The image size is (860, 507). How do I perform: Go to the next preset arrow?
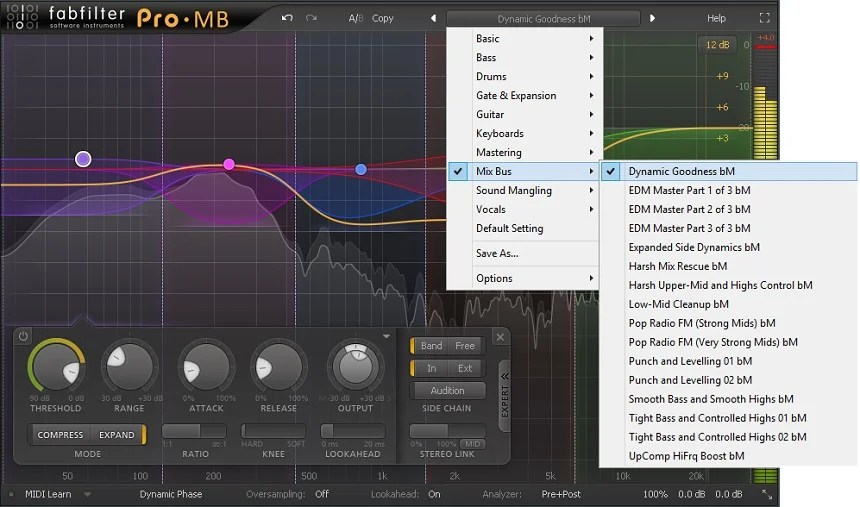coord(652,18)
